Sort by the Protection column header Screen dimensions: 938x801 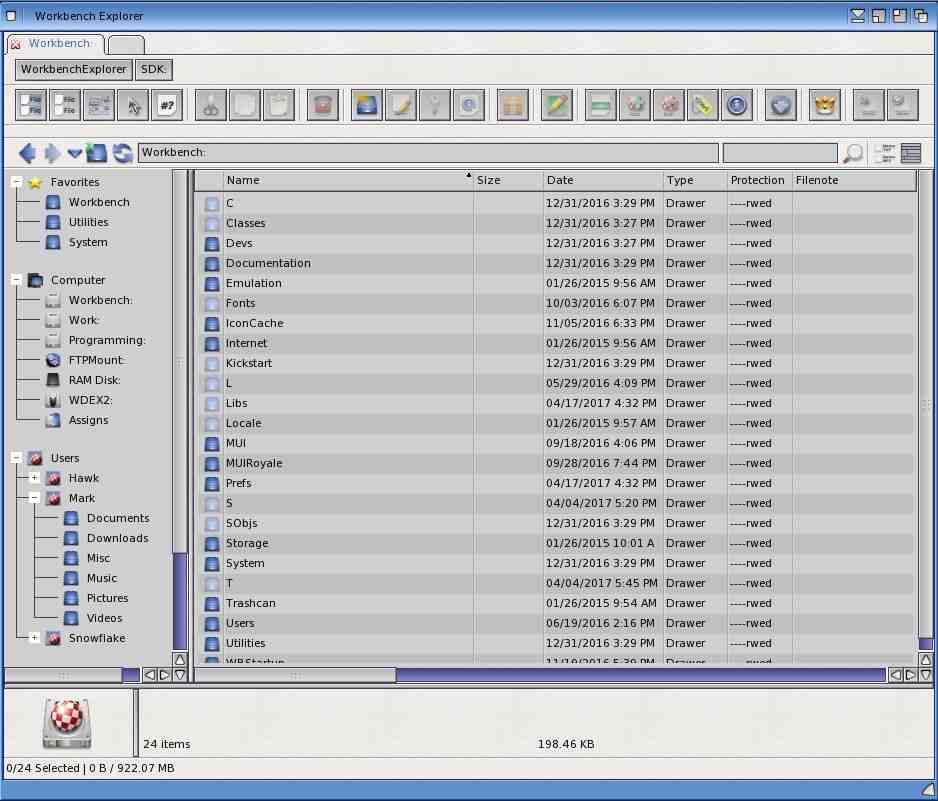[759, 180]
